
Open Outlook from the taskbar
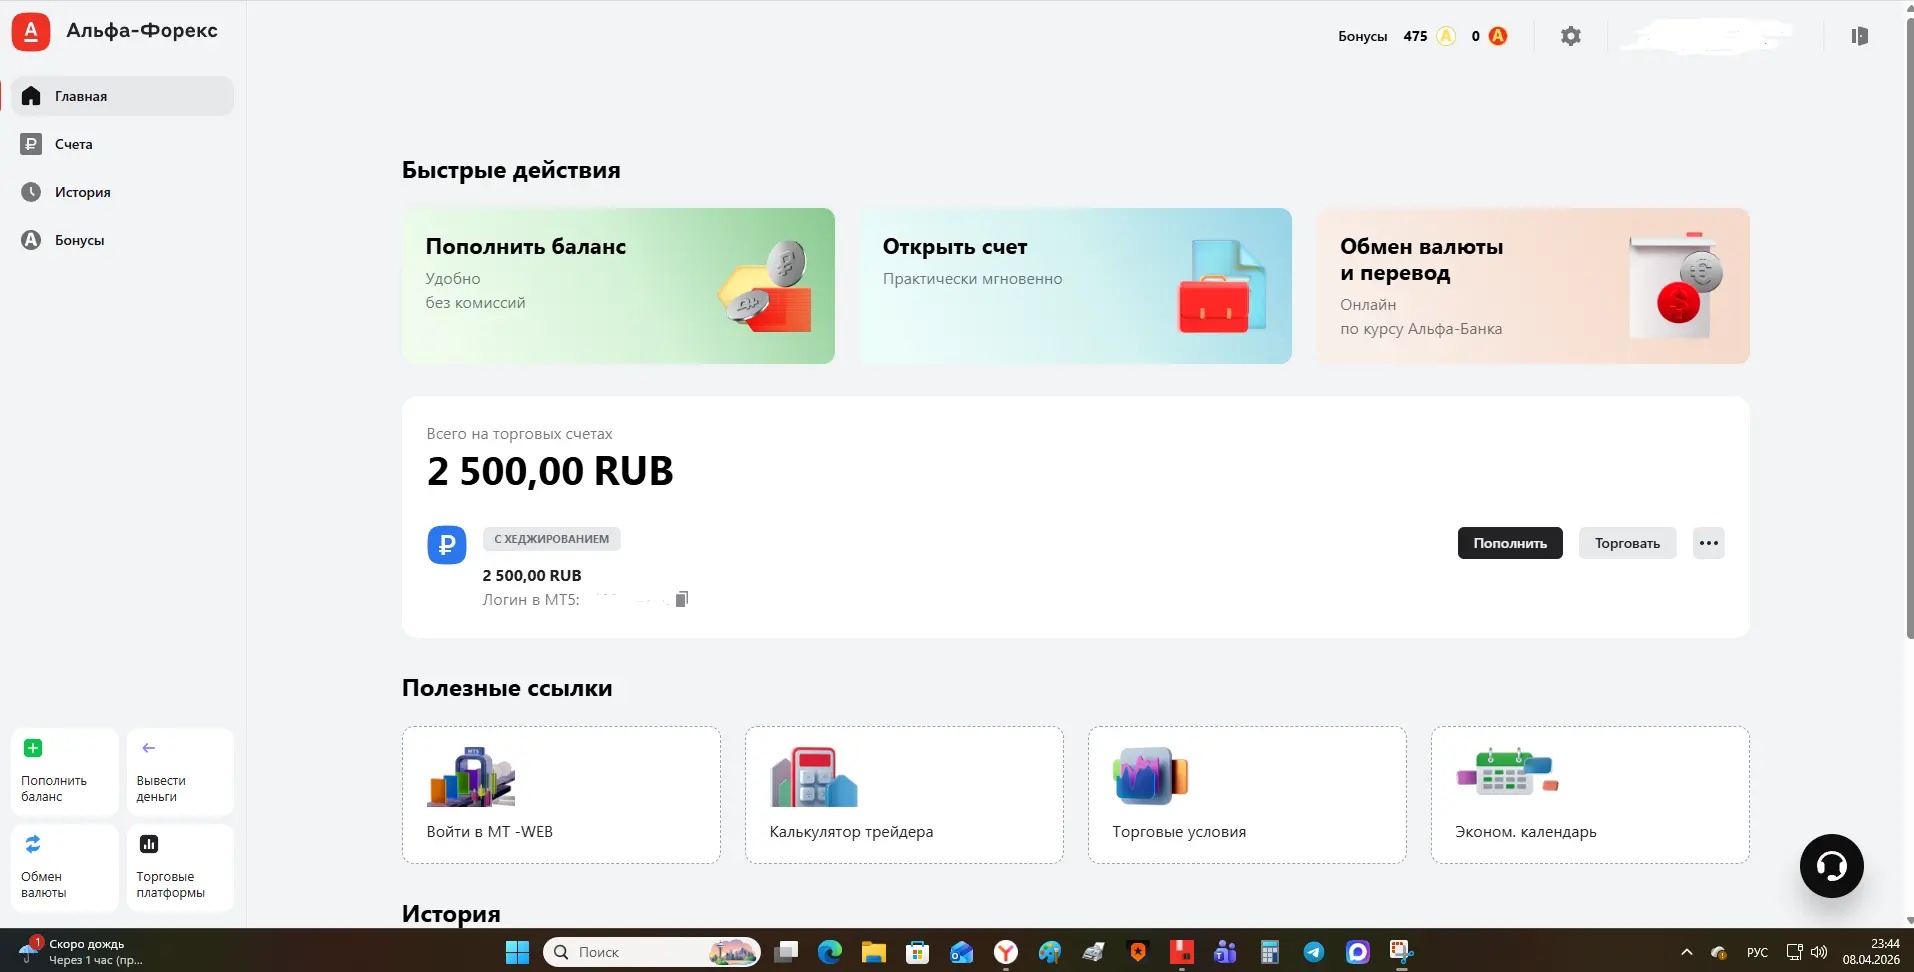(x=962, y=952)
